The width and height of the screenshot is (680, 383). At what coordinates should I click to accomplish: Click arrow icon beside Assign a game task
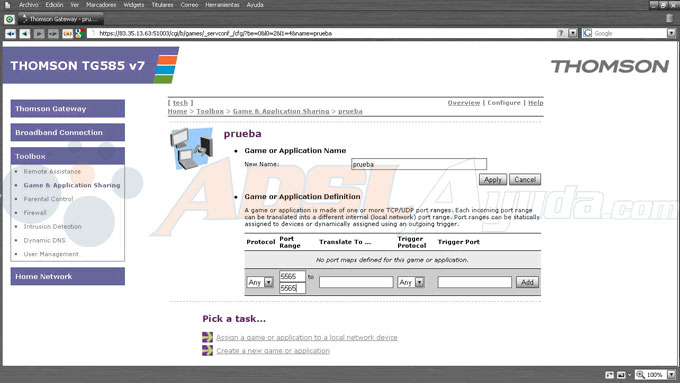[207, 337]
